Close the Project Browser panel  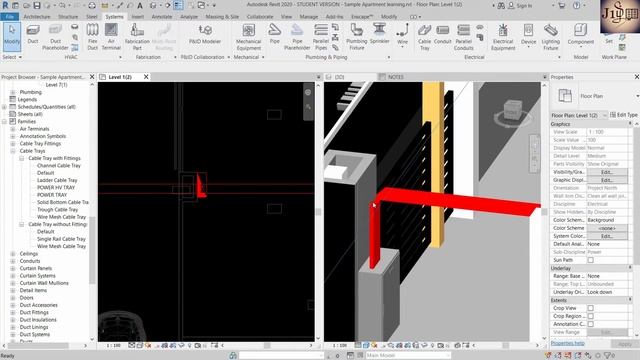[92, 77]
